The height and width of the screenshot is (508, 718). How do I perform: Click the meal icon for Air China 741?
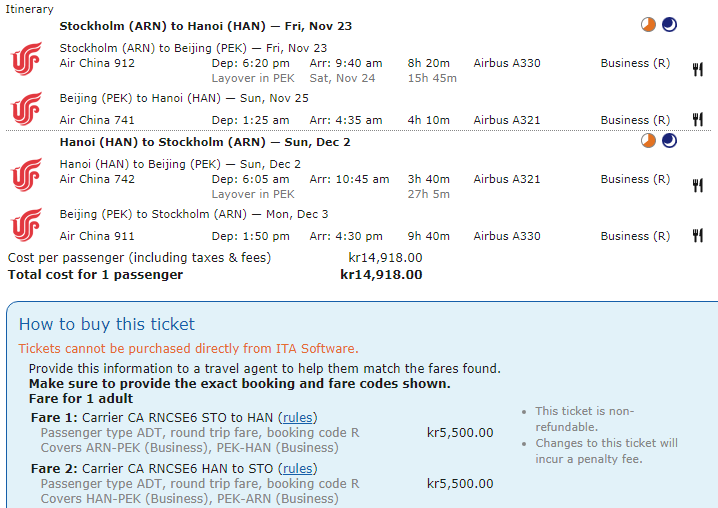(x=697, y=120)
